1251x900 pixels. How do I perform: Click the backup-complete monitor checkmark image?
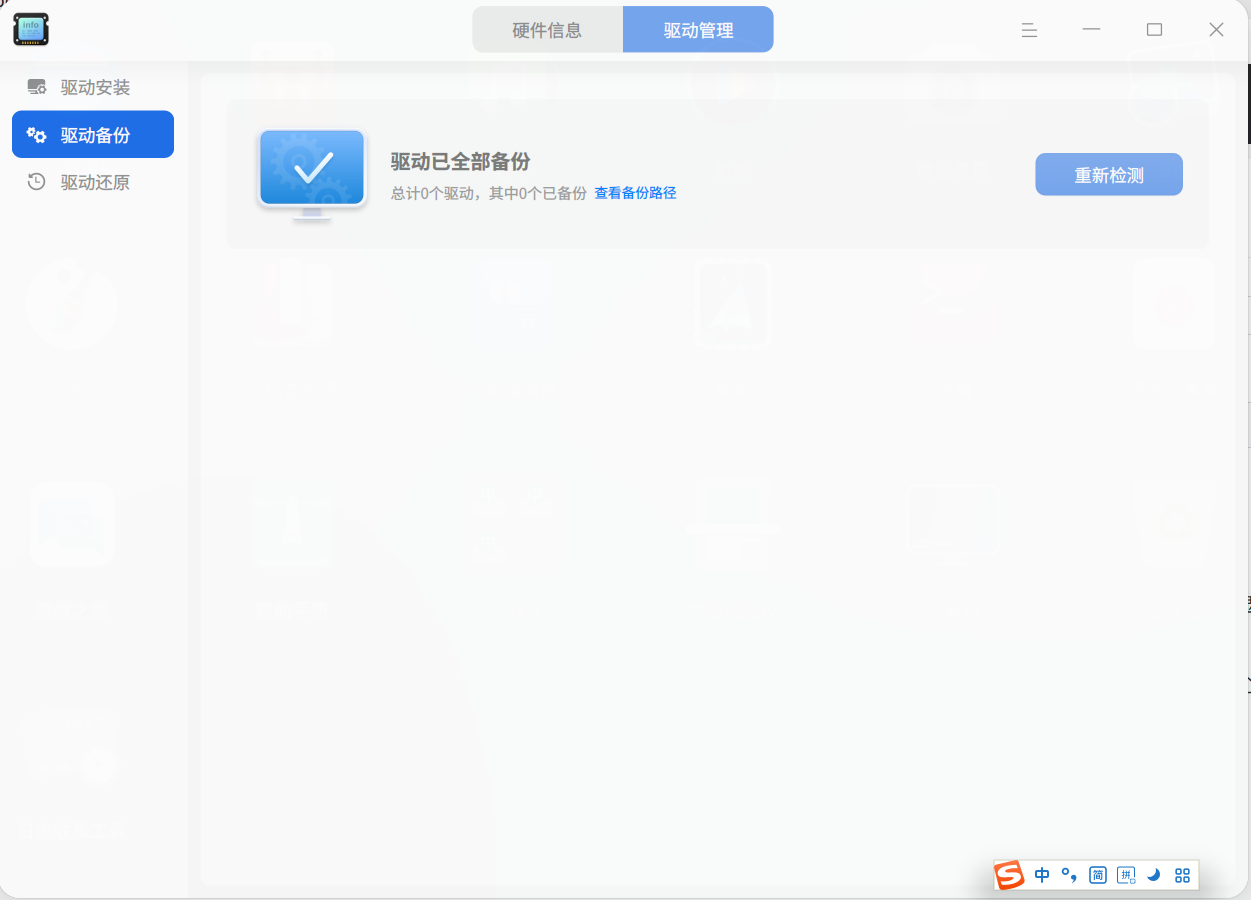click(x=312, y=174)
